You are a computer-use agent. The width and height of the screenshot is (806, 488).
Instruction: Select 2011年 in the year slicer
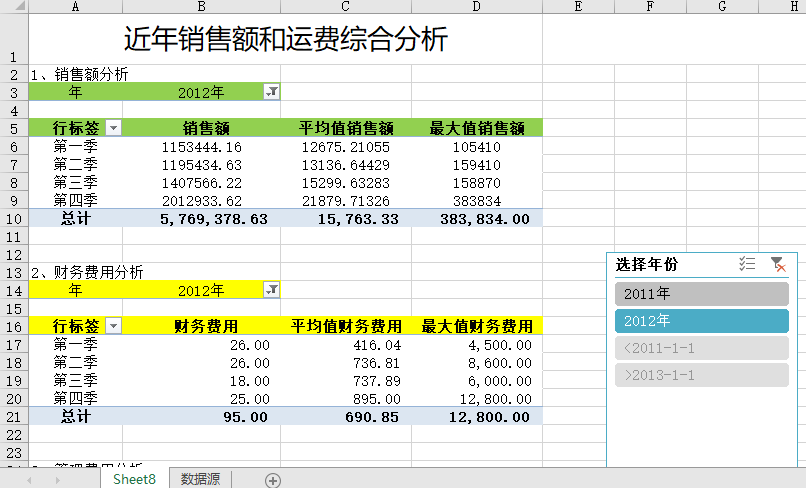[x=702, y=294]
